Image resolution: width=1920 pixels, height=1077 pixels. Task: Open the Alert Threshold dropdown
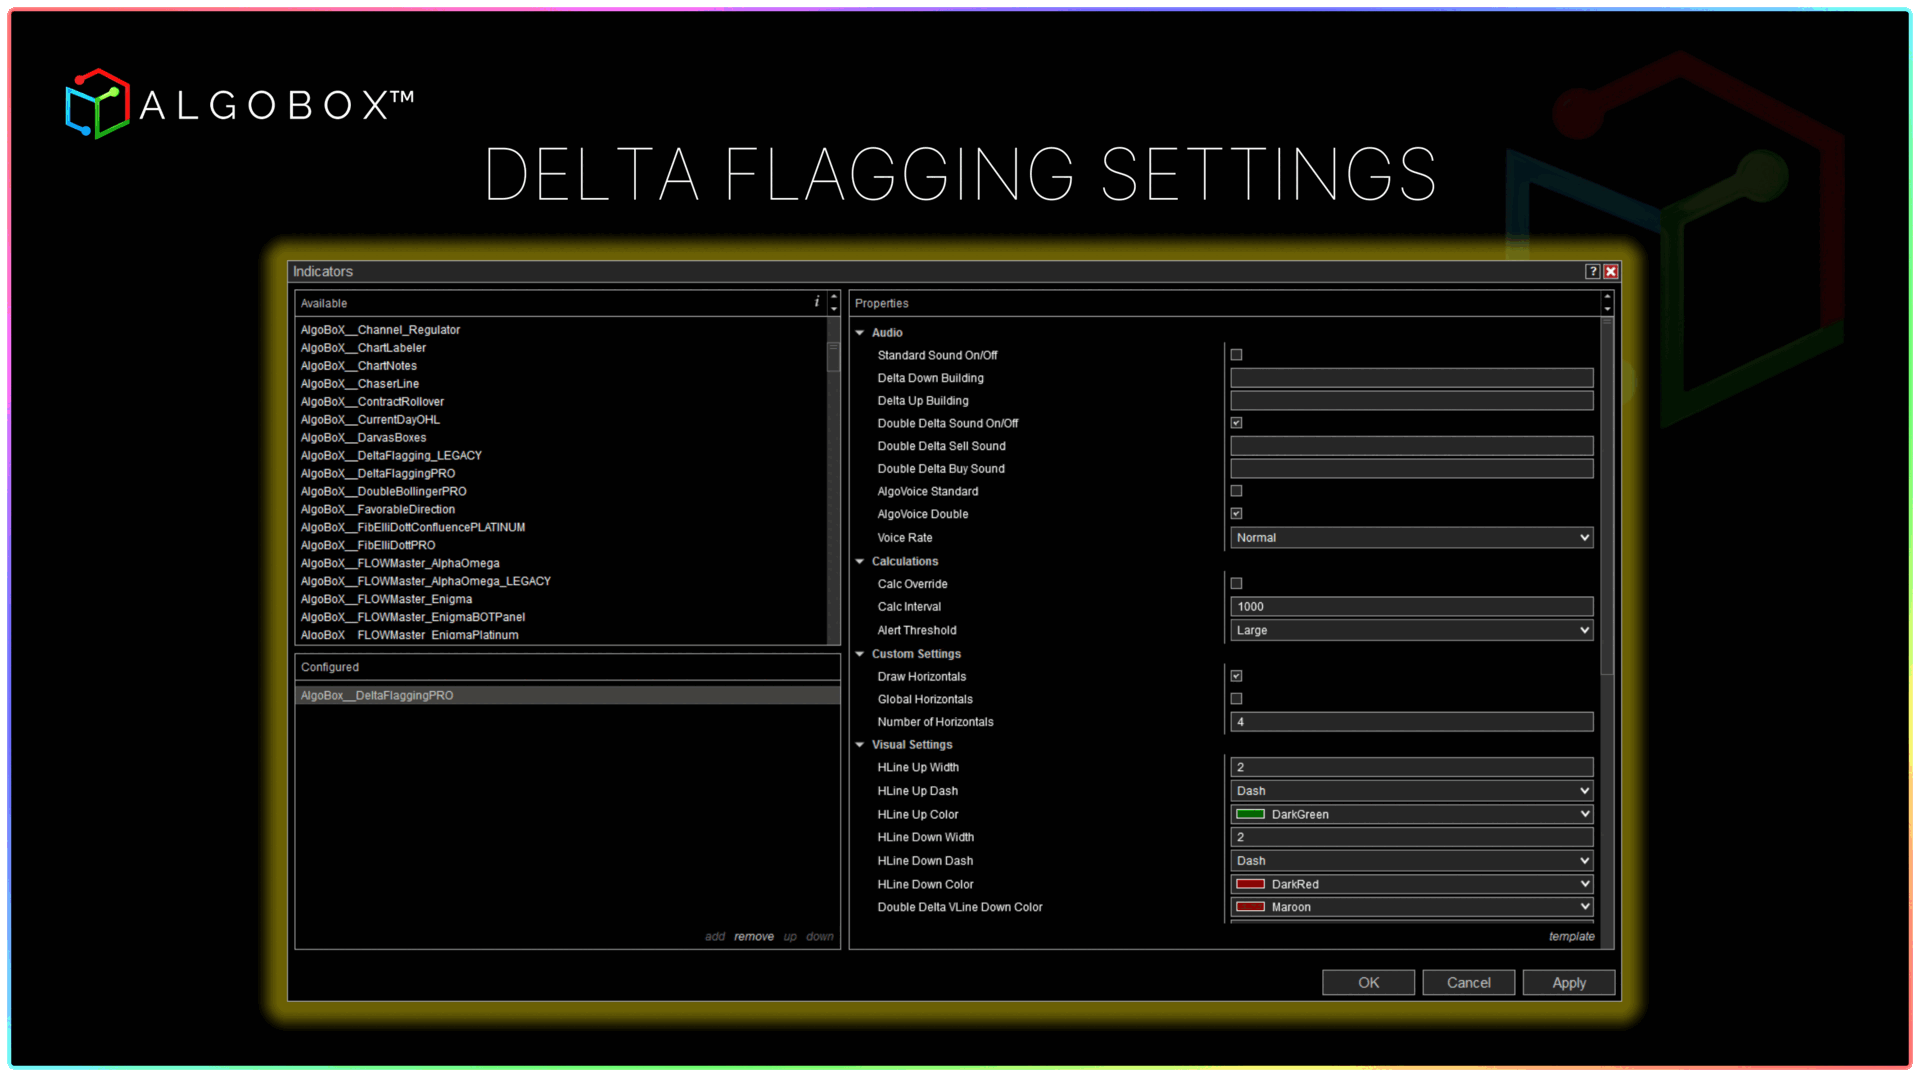point(1410,630)
